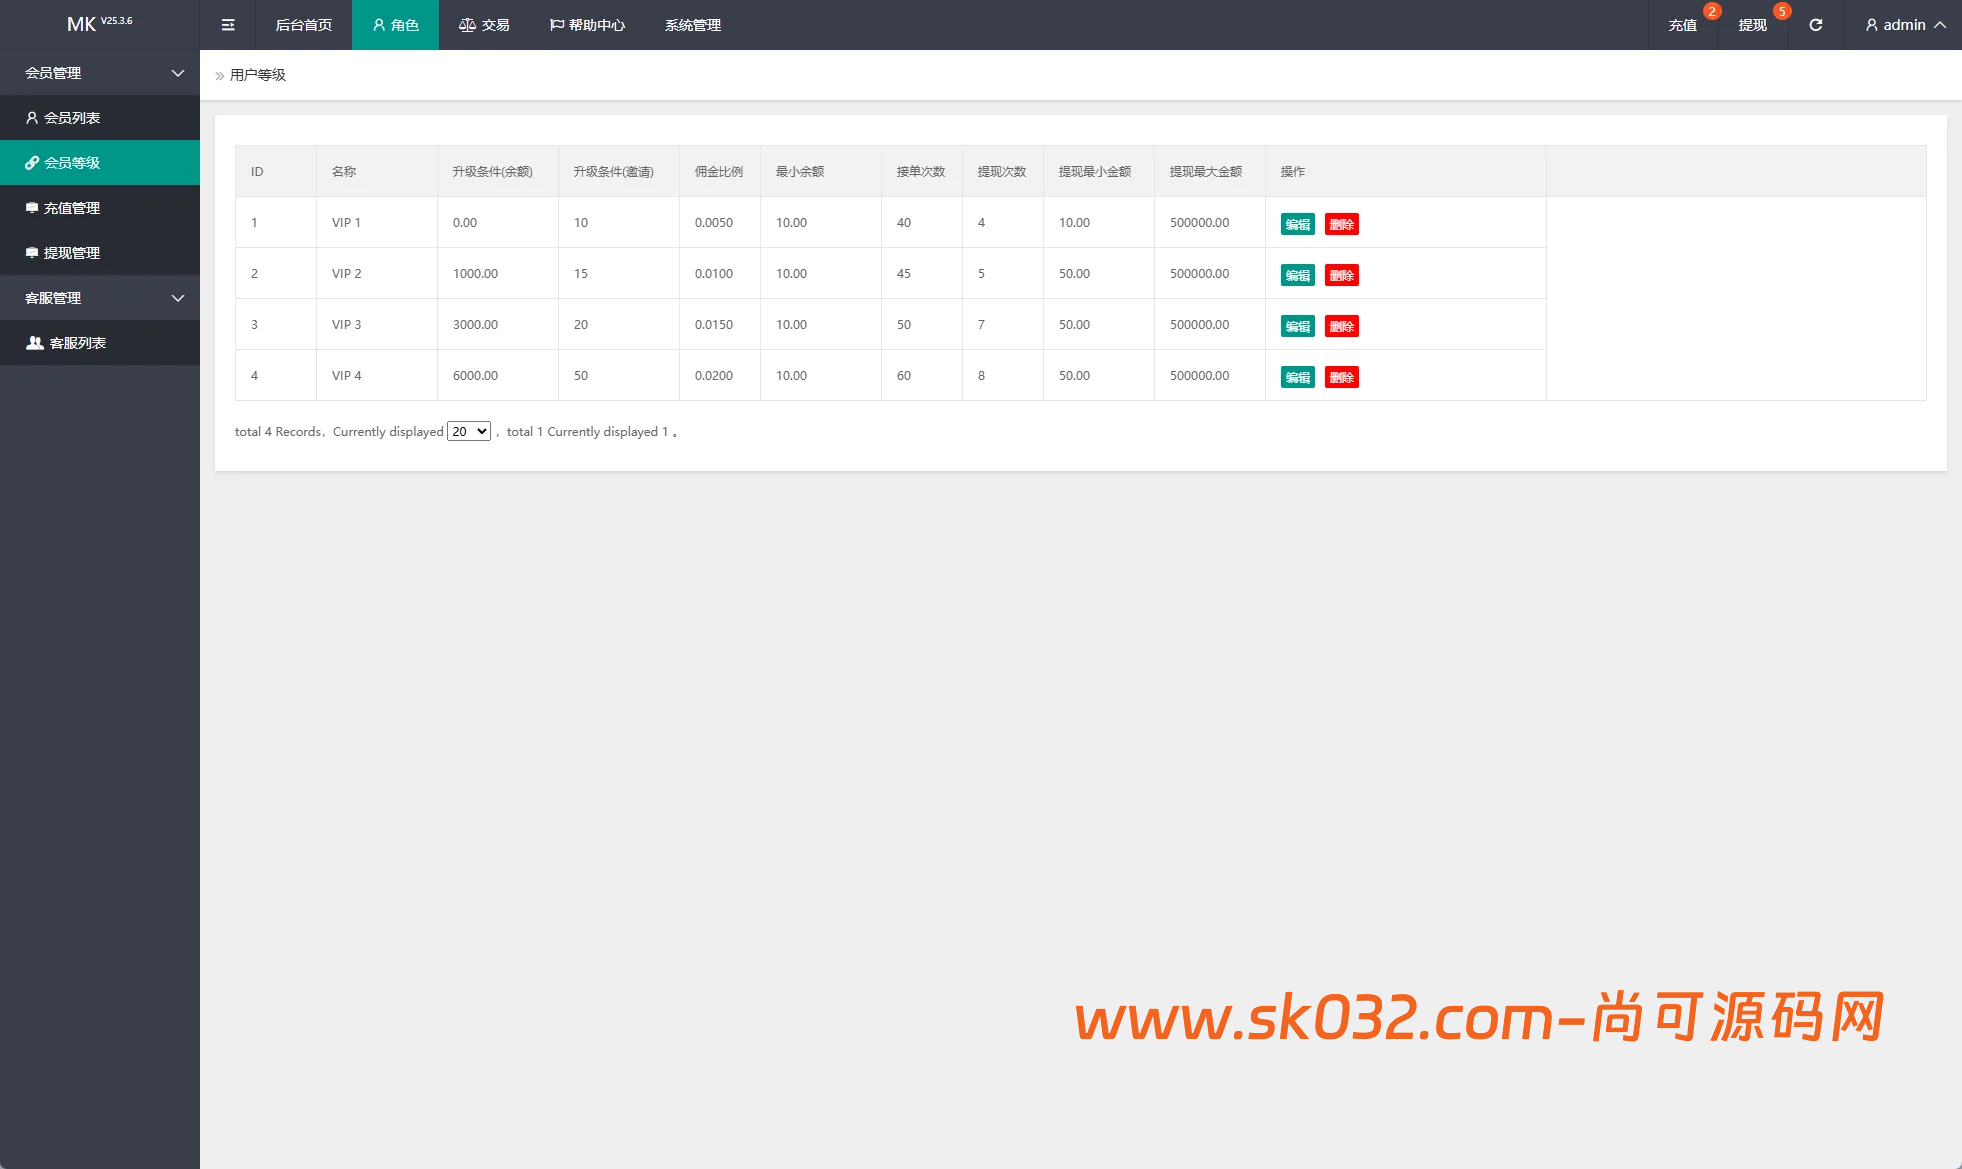Click 删除 button for VIP 3

(1341, 326)
